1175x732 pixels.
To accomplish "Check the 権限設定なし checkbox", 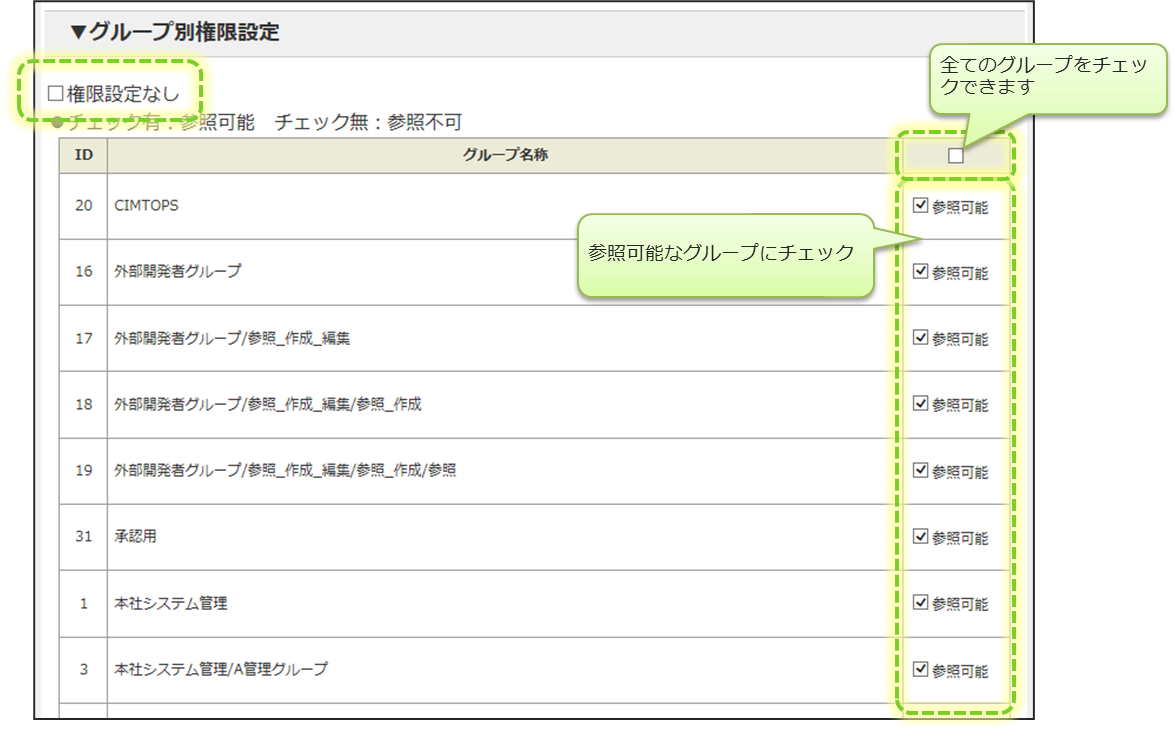I will [56, 95].
